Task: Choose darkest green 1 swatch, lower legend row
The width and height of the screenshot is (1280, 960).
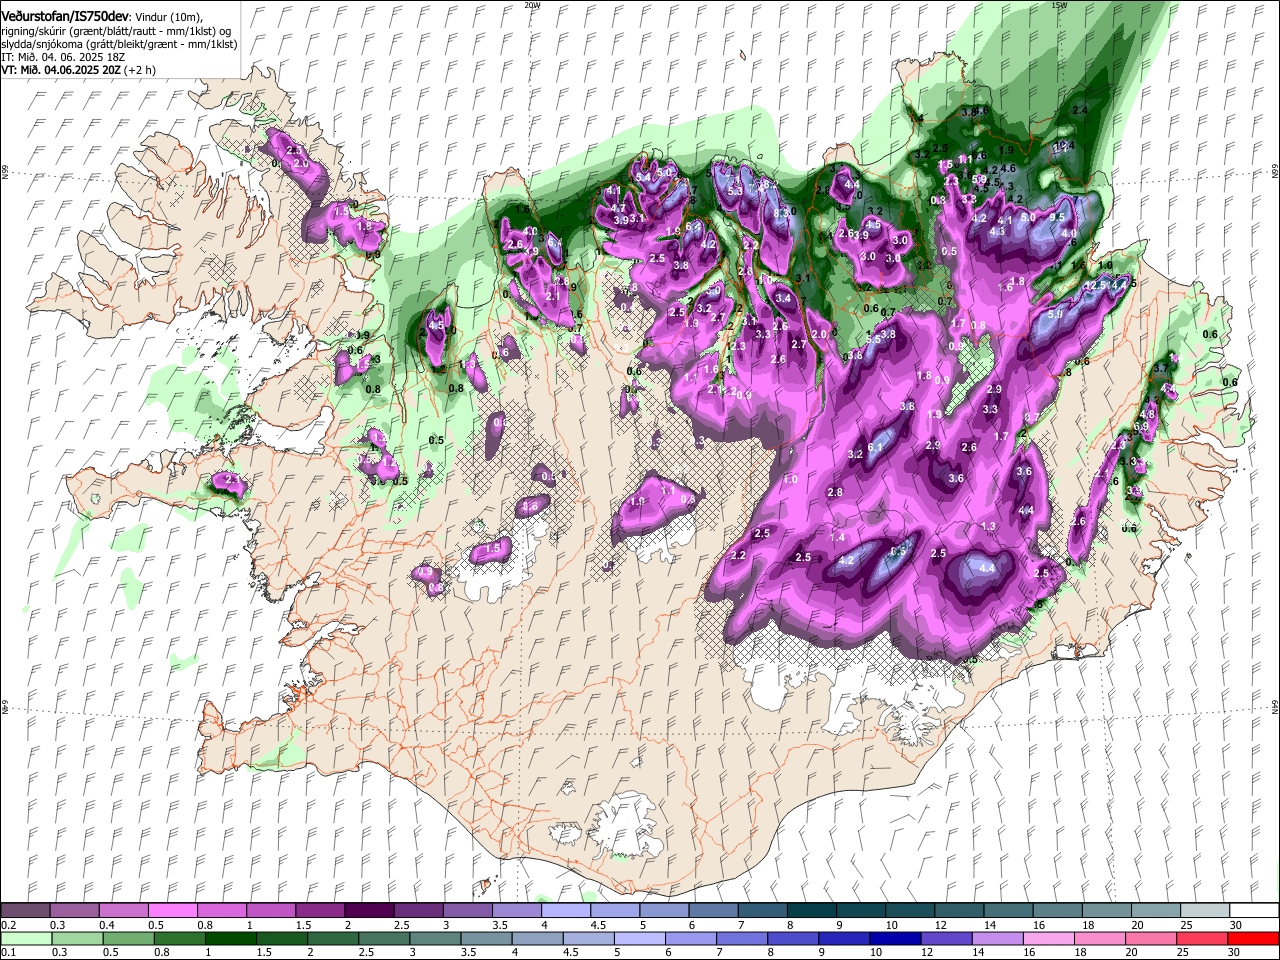Action: (230, 938)
